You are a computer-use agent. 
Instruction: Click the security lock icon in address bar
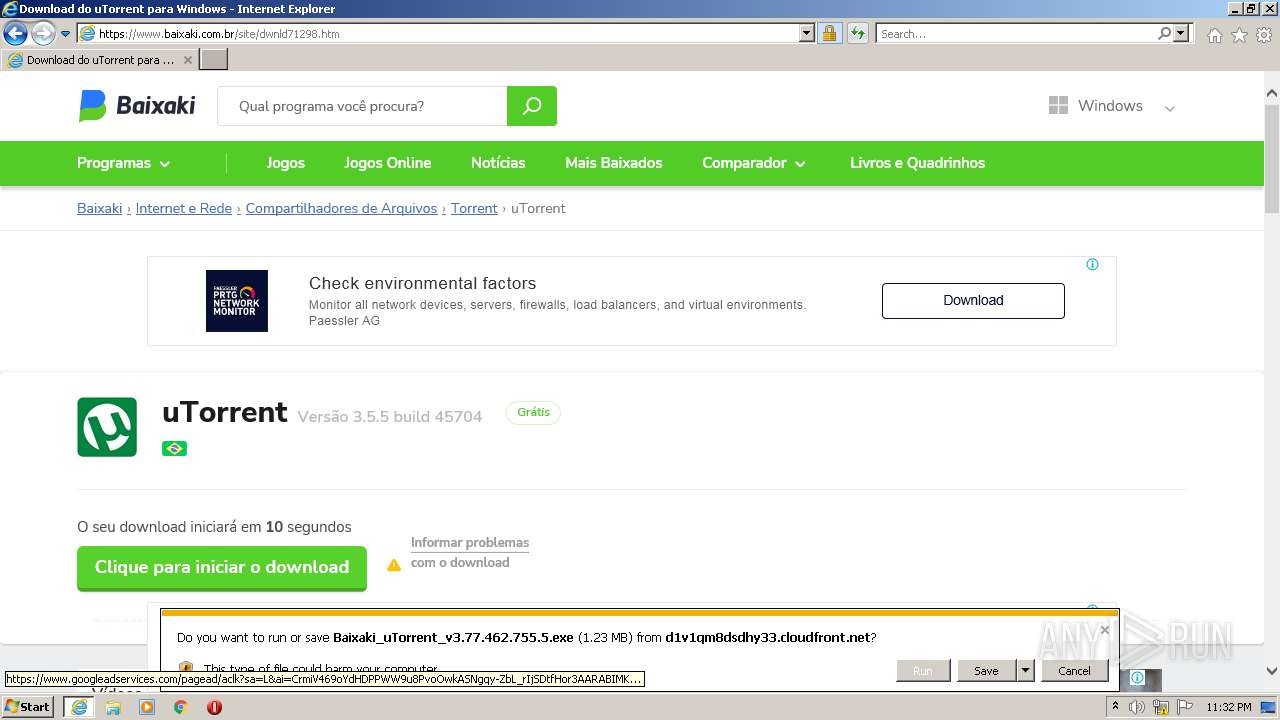(x=829, y=34)
